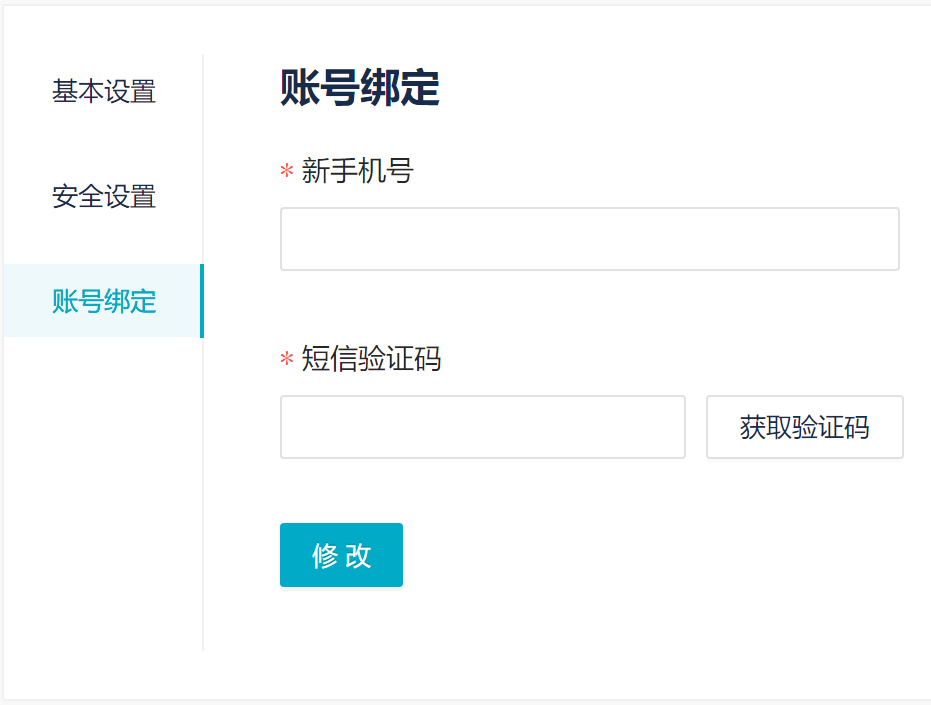Switch to the security settings section
The image size is (931, 705).
(x=104, y=197)
